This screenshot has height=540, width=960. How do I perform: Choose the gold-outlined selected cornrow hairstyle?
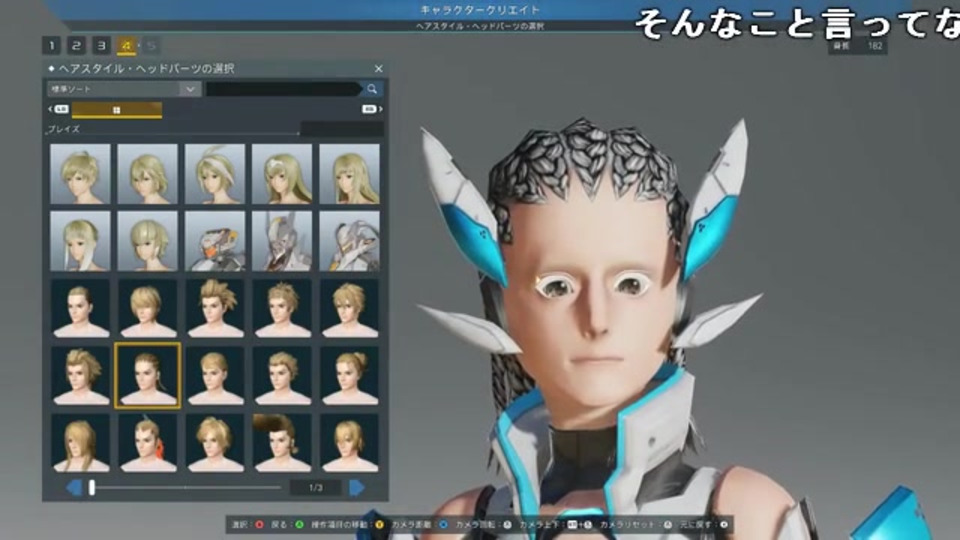[x=148, y=375]
